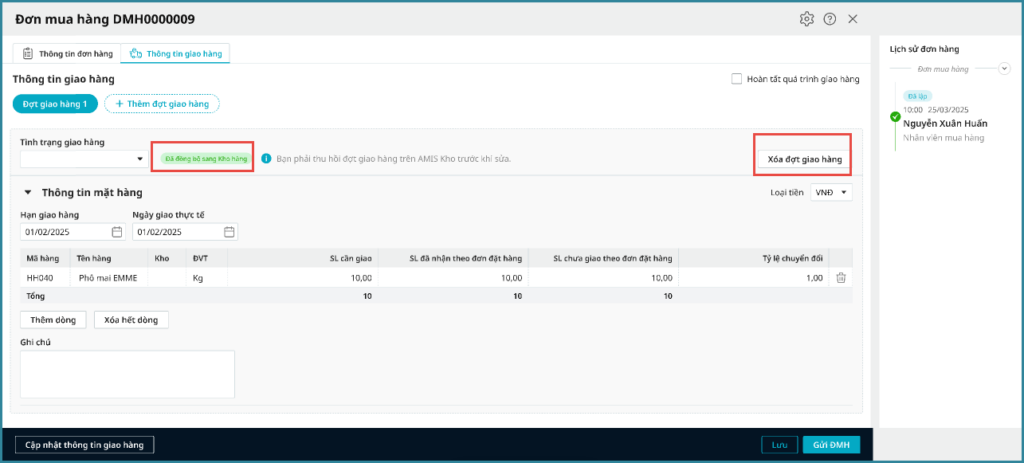Click Xóa đợt giao hàng button
Image resolution: width=1024 pixels, height=463 pixels.
(x=805, y=159)
